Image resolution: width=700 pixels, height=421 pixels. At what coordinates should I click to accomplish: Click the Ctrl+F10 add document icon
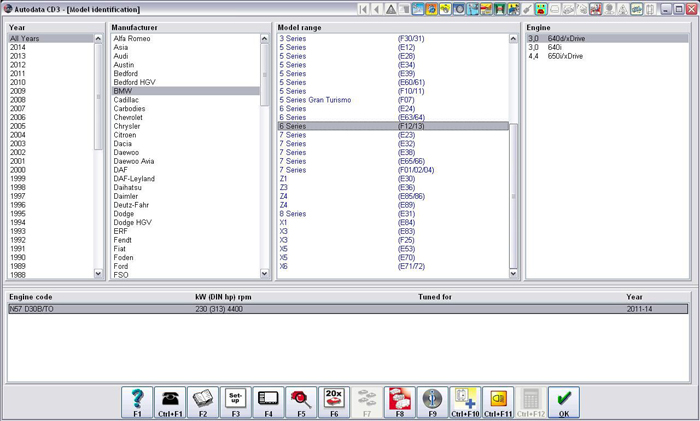tap(465, 402)
